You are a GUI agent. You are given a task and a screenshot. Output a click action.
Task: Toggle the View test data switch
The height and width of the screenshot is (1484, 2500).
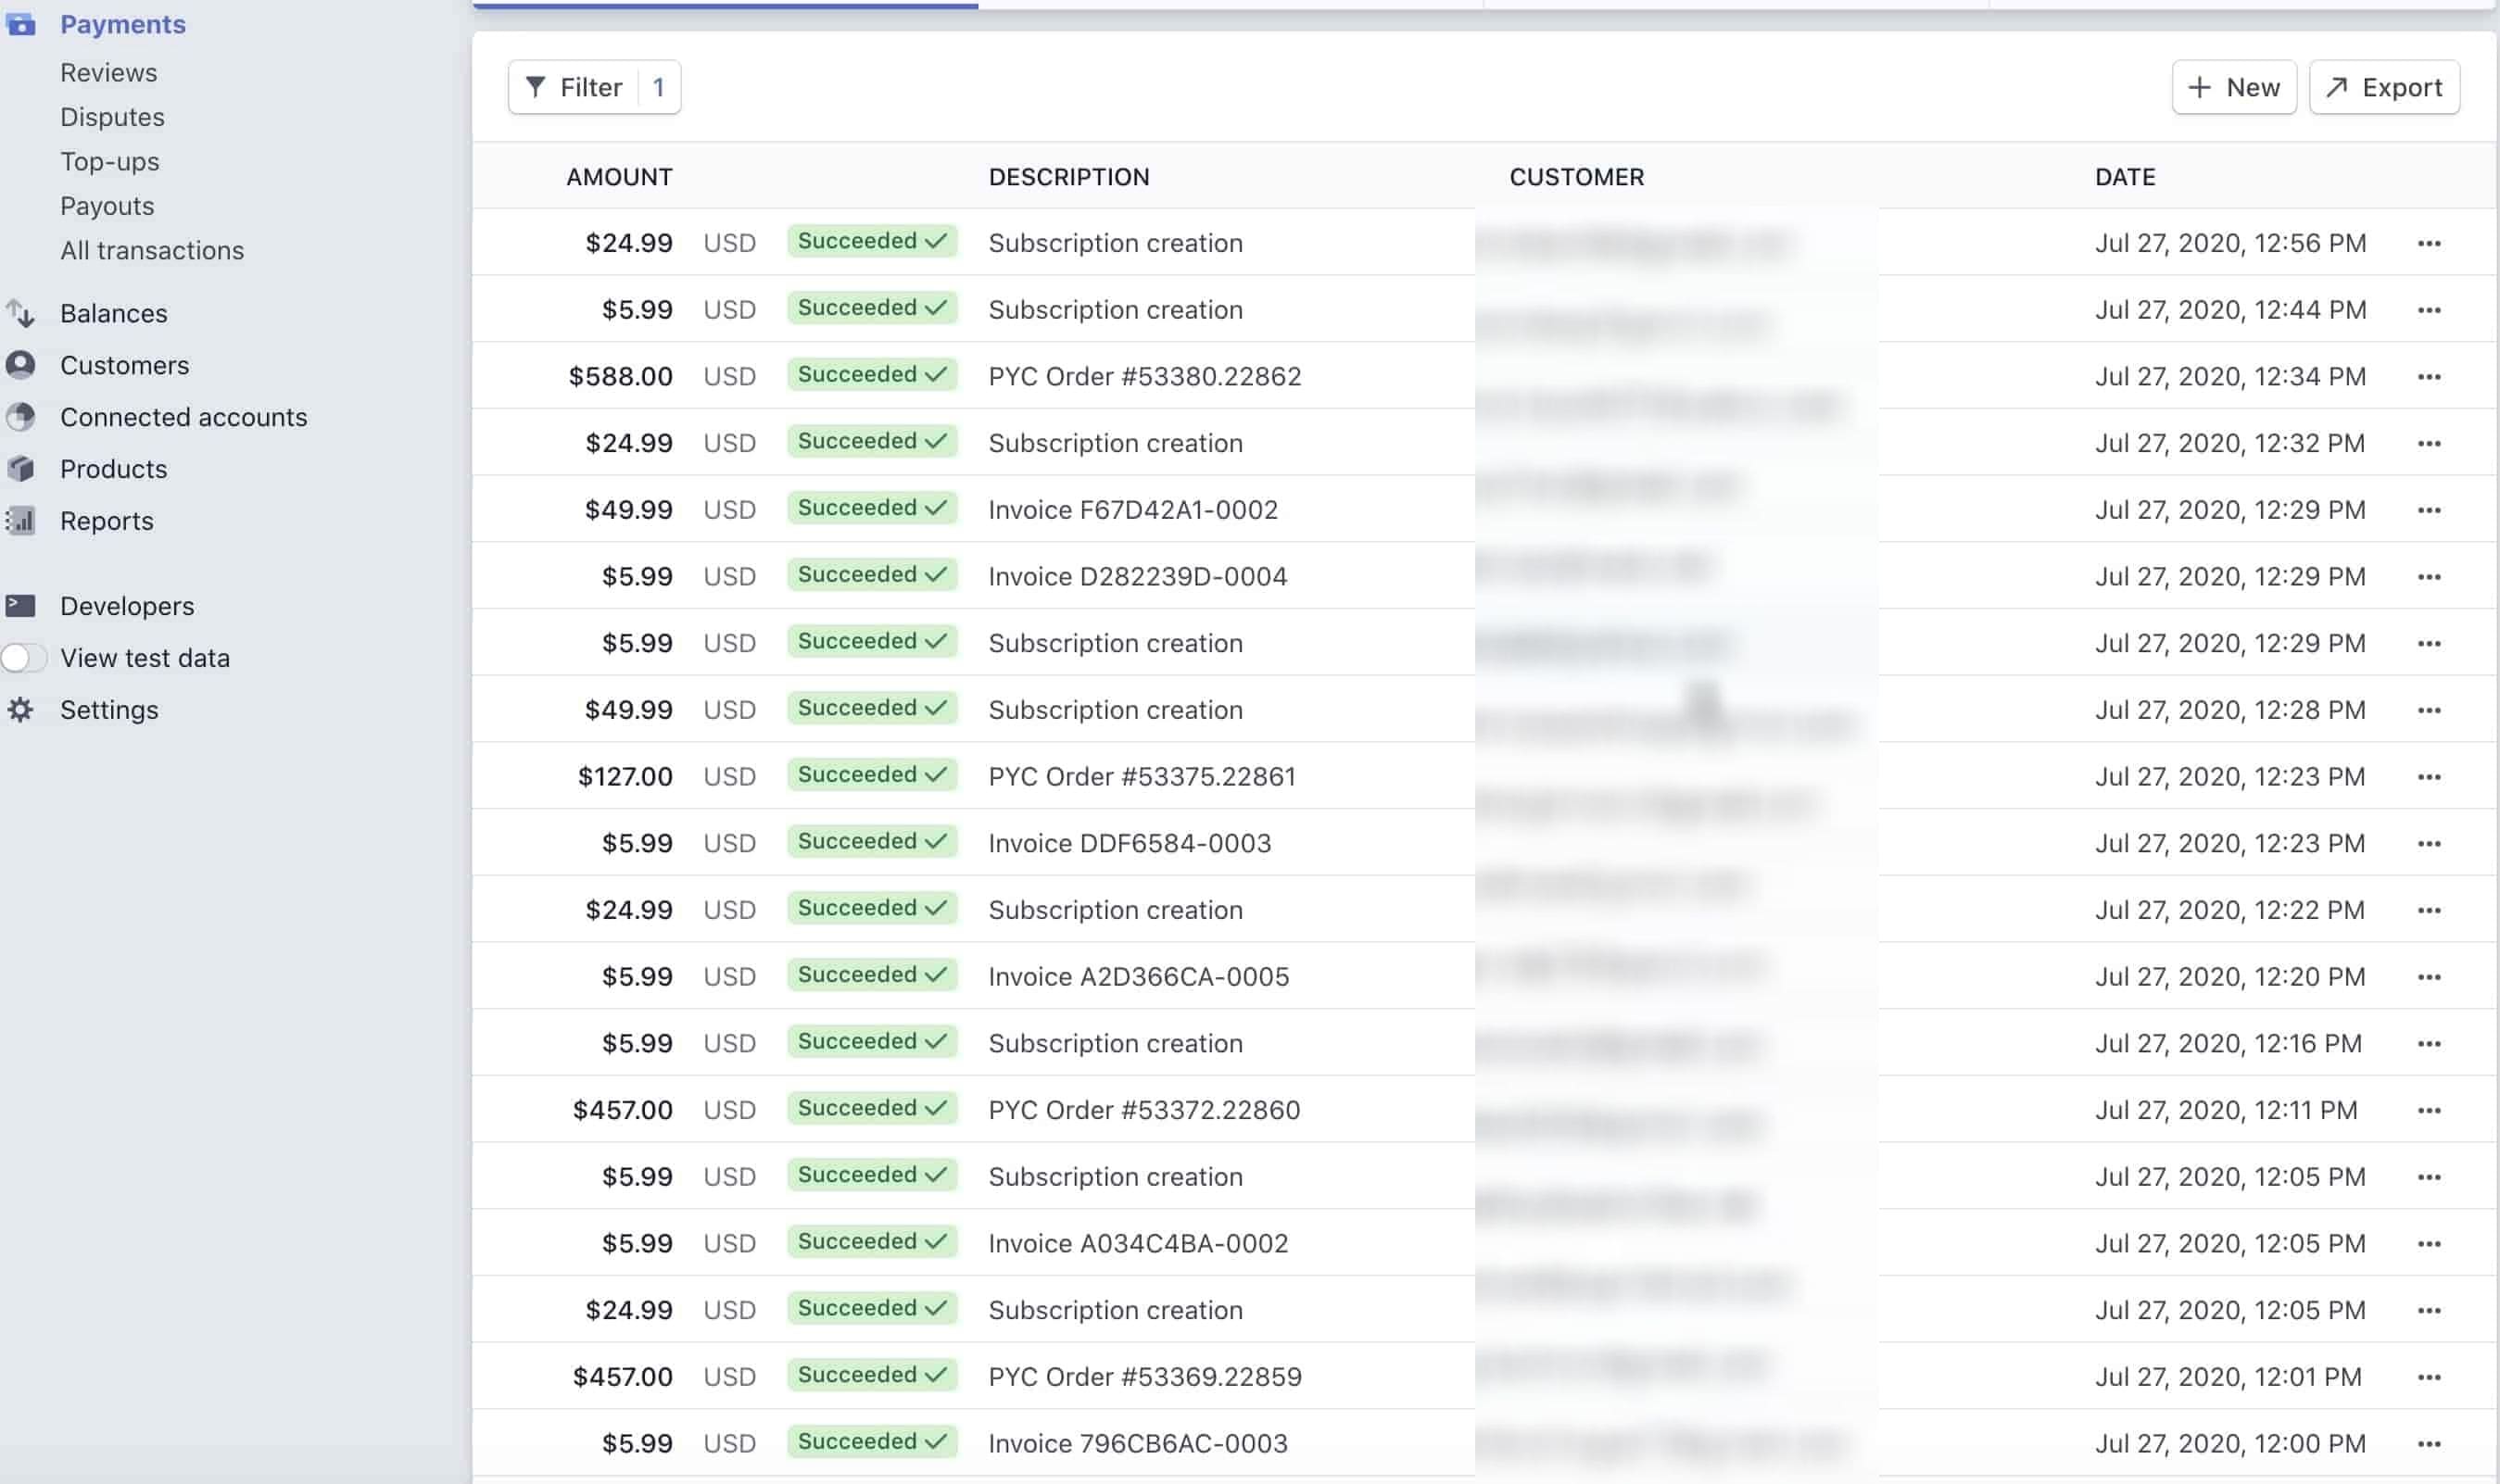24,658
